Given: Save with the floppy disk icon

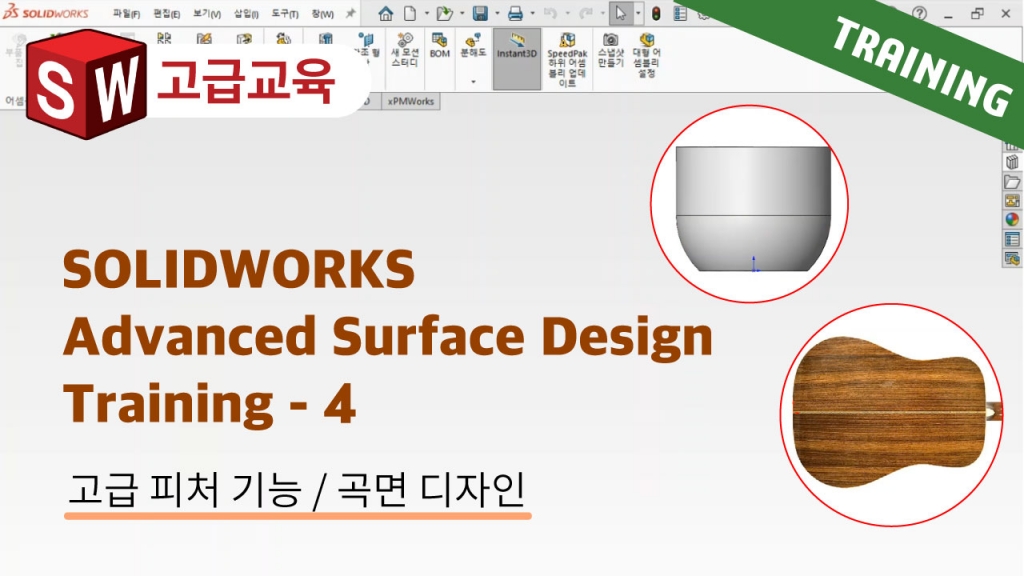Looking at the screenshot, I should (480, 13).
